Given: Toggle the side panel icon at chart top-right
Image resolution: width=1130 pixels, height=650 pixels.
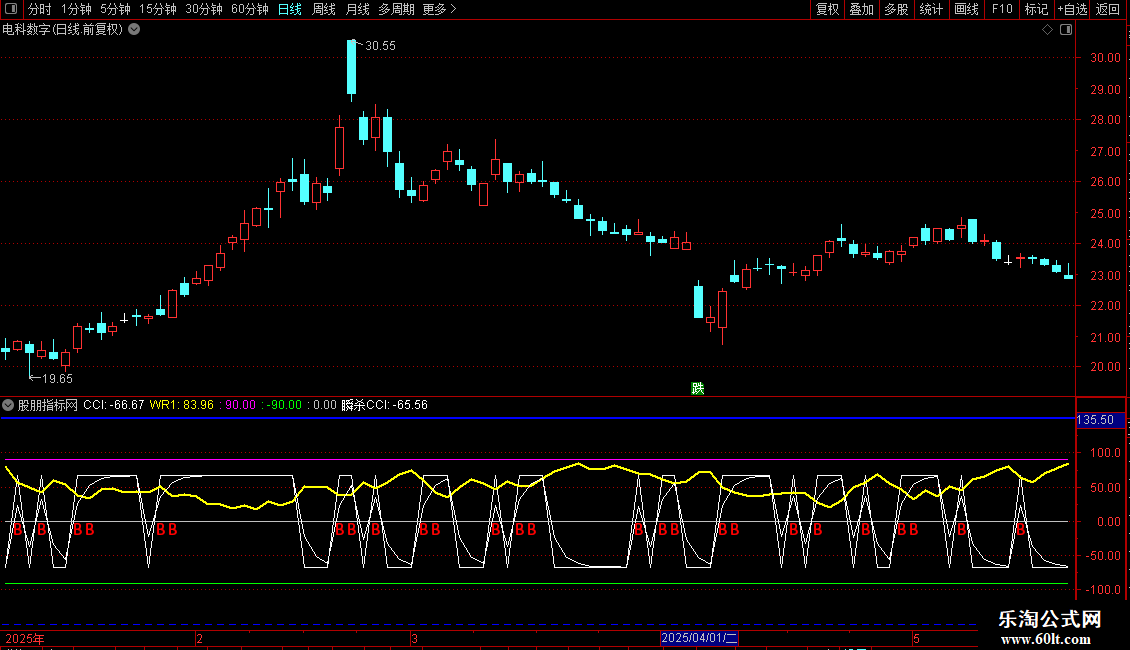Looking at the screenshot, I should point(1066,30).
